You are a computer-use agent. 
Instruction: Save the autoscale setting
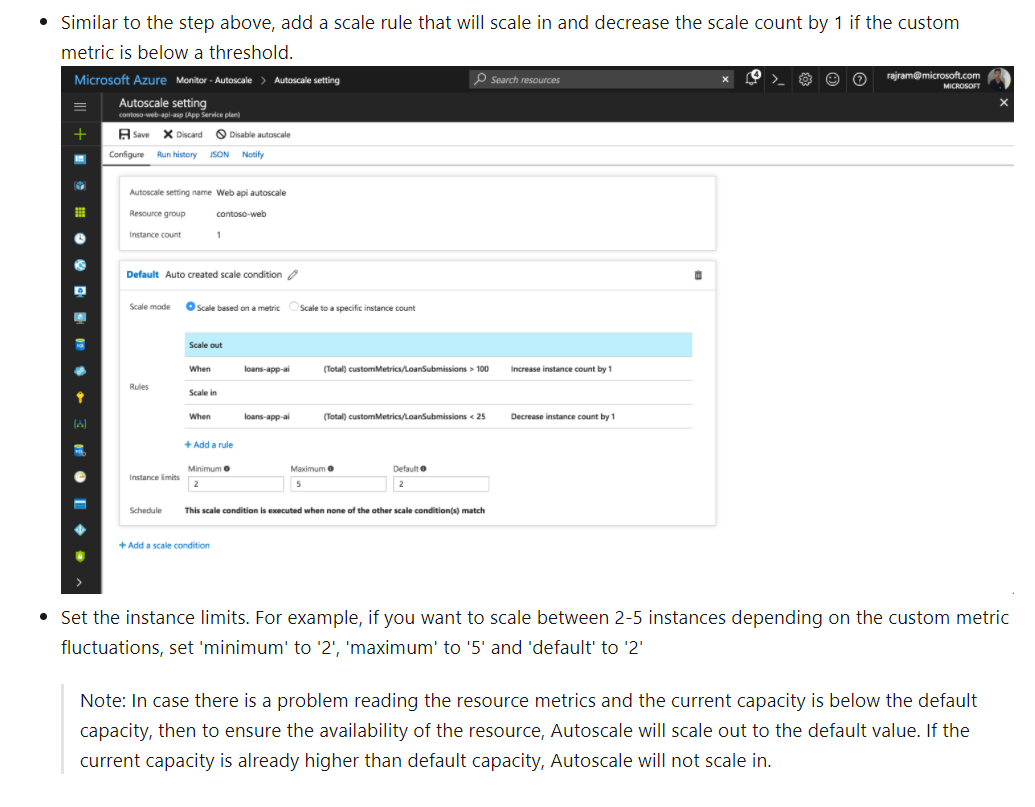point(134,135)
